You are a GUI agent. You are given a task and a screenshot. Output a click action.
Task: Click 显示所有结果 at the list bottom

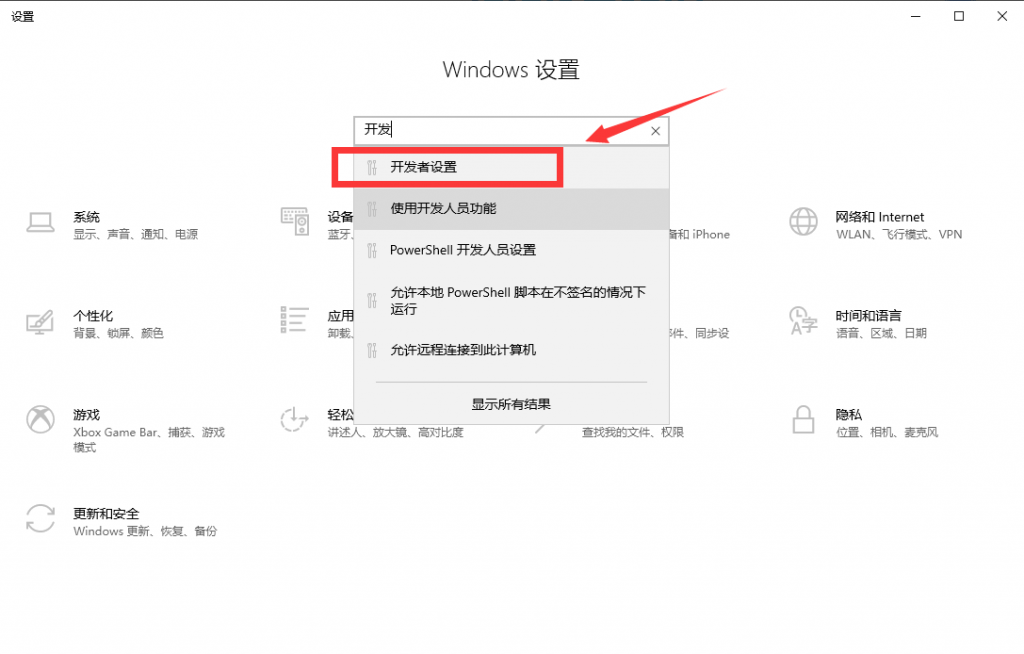click(x=511, y=404)
